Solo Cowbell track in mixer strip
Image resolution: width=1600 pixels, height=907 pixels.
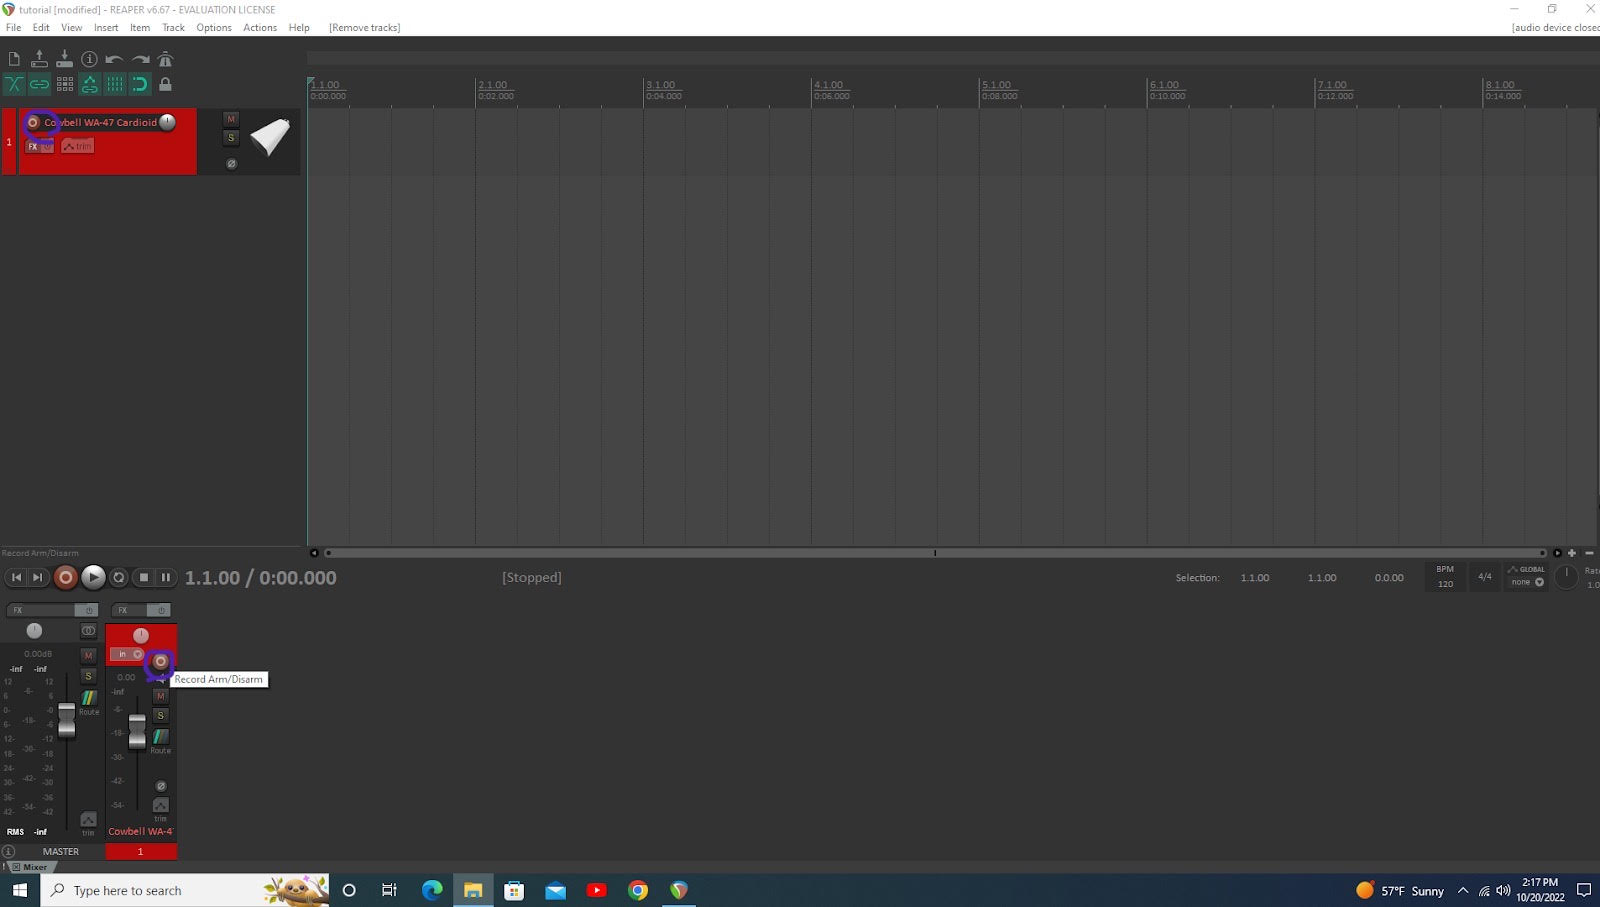tap(160, 715)
